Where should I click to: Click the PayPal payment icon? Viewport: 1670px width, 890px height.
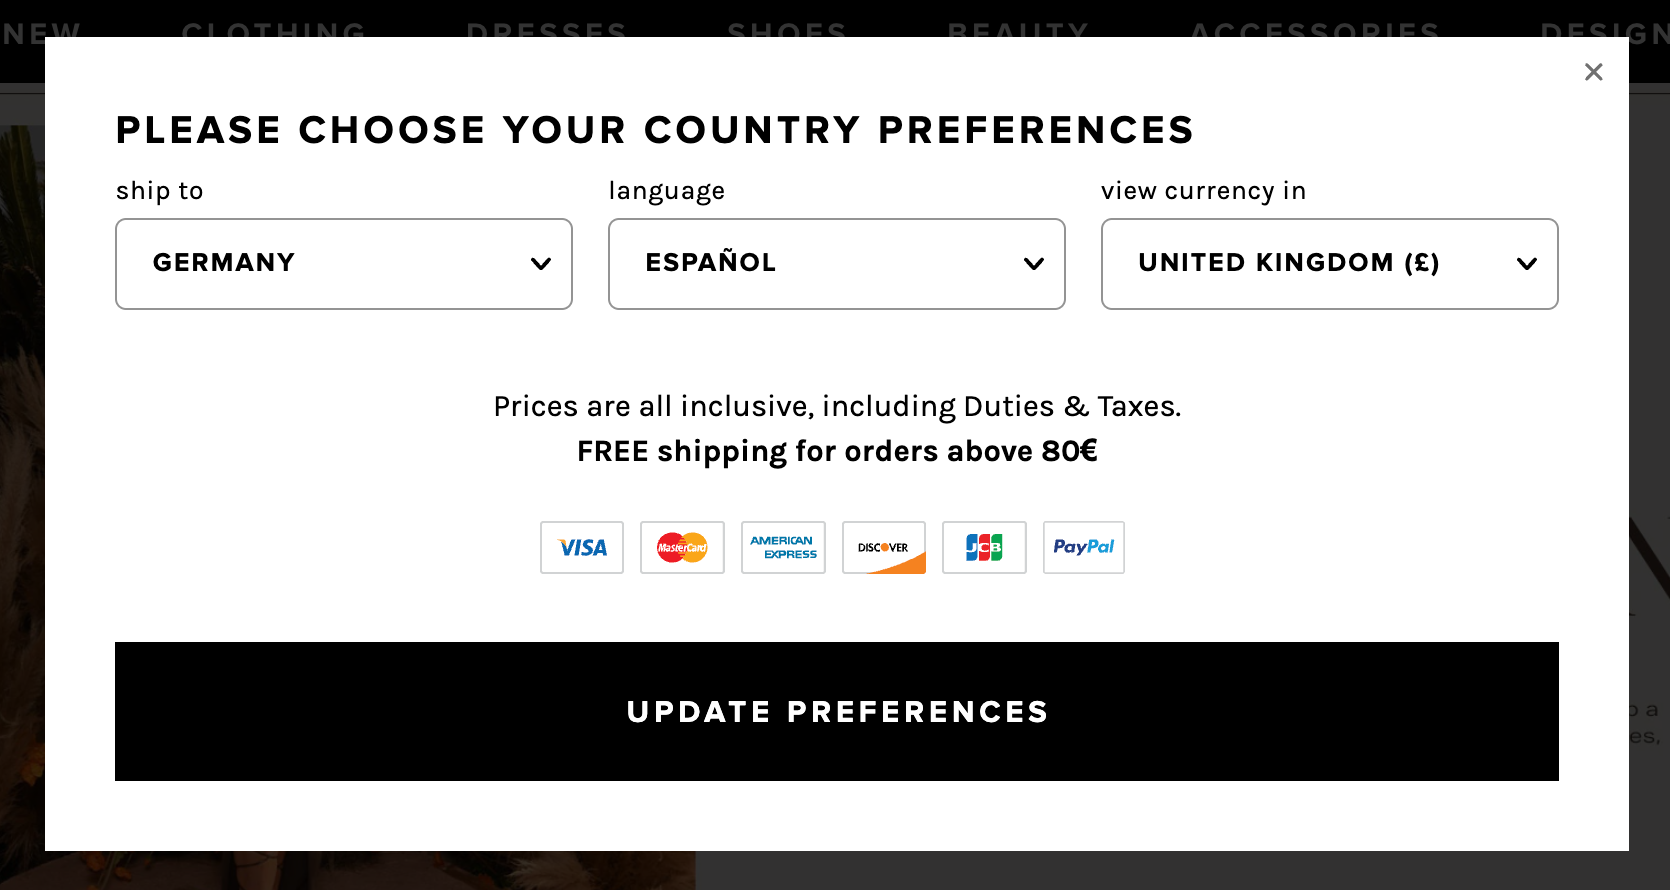click(1084, 547)
